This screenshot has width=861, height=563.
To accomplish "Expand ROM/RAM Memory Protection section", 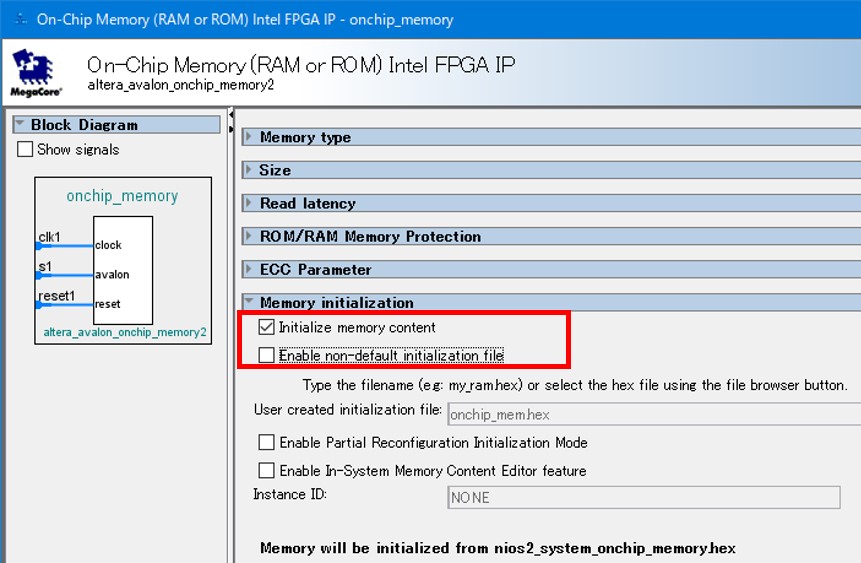I will [250, 236].
